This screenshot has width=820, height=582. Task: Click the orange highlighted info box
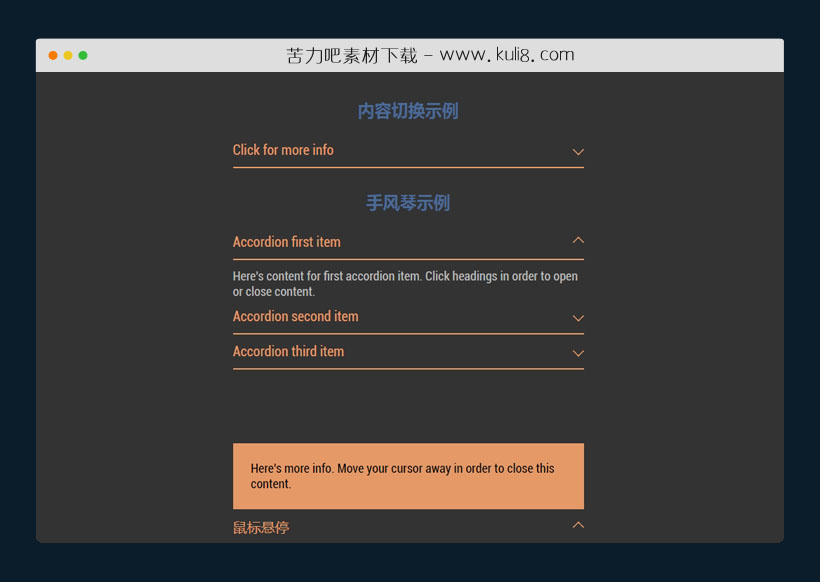pos(408,476)
